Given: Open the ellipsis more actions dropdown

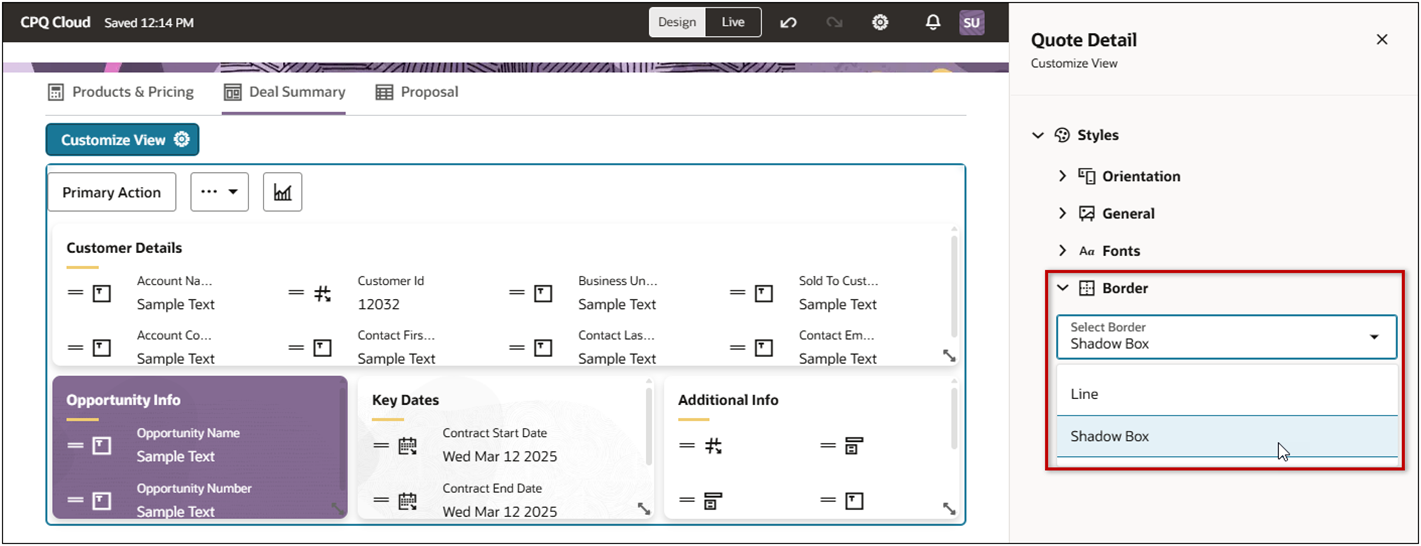Looking at the screenshot, I should point(219,192).
